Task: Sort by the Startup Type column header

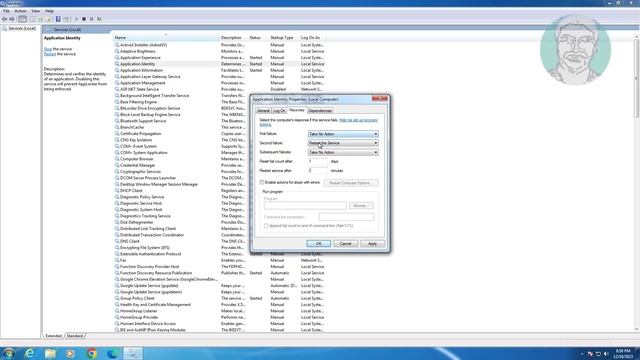Action: tap(284, 38)
